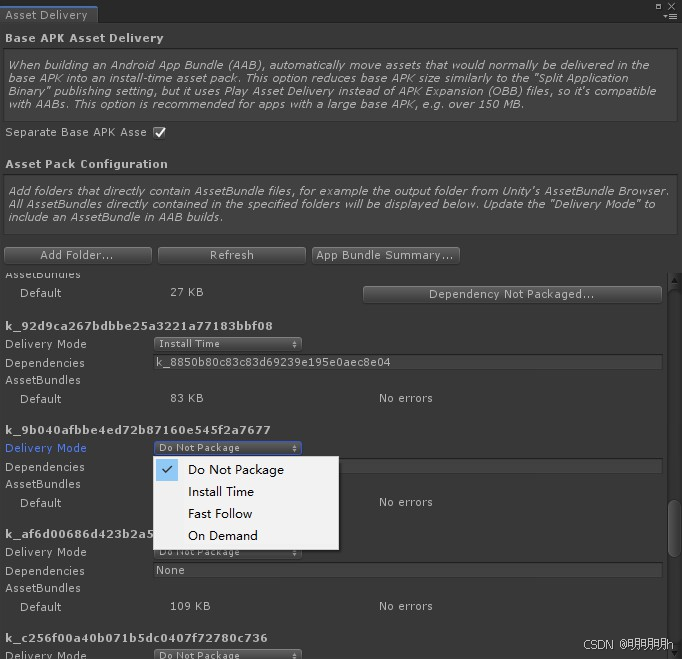Click the Add Folder button

point(77,255)
